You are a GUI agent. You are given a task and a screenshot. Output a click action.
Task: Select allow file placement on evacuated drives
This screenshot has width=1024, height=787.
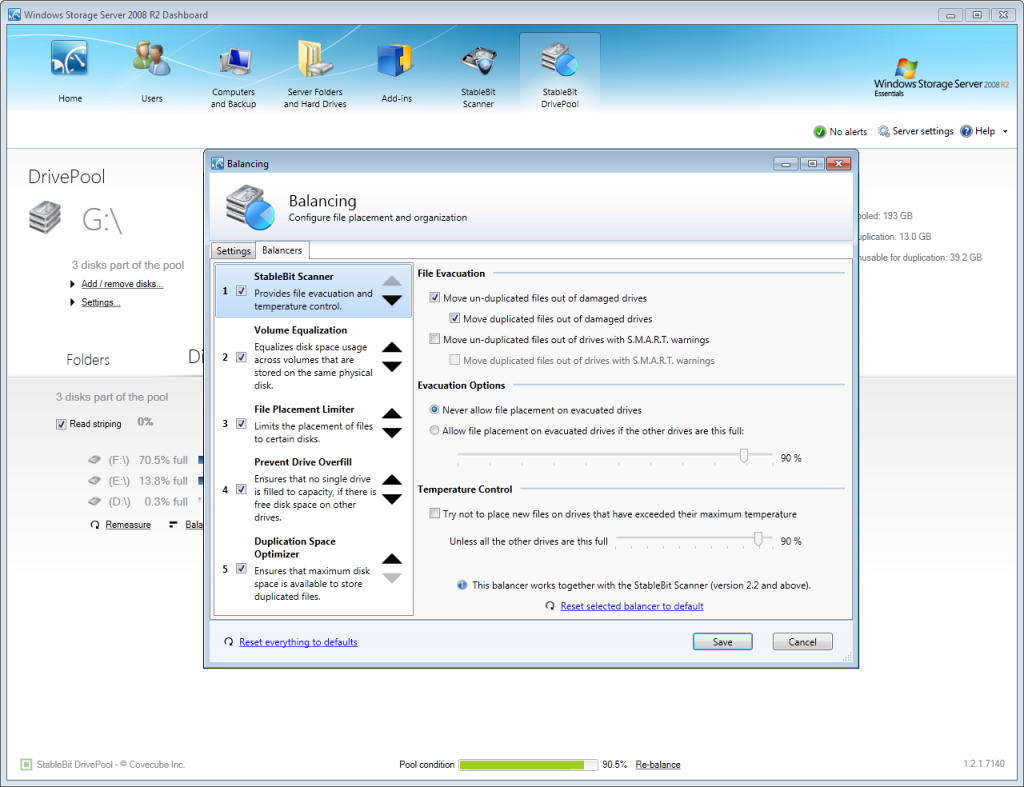pyautogui.click(x=435, y=430)
